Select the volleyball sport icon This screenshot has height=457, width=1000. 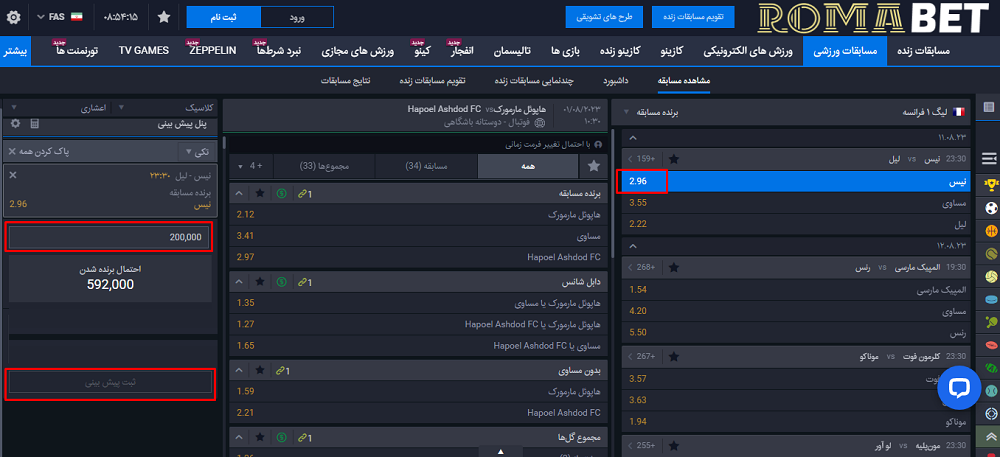click(990, 277)
